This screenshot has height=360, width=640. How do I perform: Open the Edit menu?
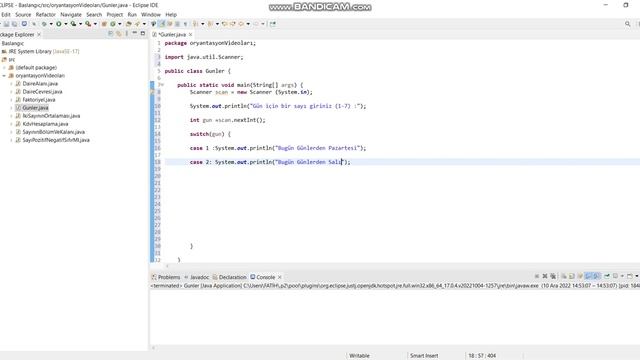[6, 14]
